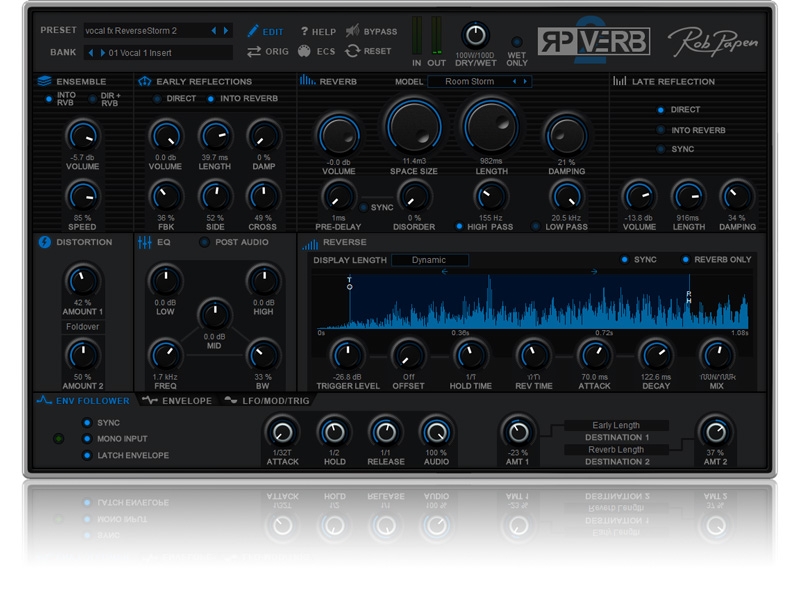Click the Dry/Wet knob
Screen dimensions: 800x596
[x=478, y=36]
